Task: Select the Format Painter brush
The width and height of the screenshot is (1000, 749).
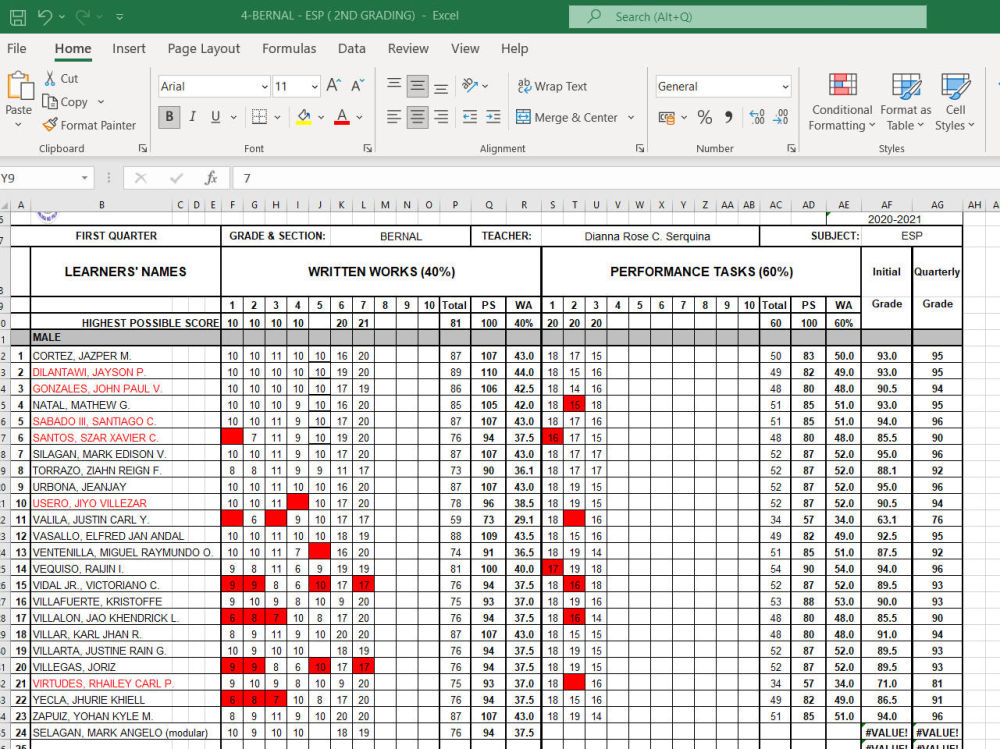Action: [x=50, y=125]
